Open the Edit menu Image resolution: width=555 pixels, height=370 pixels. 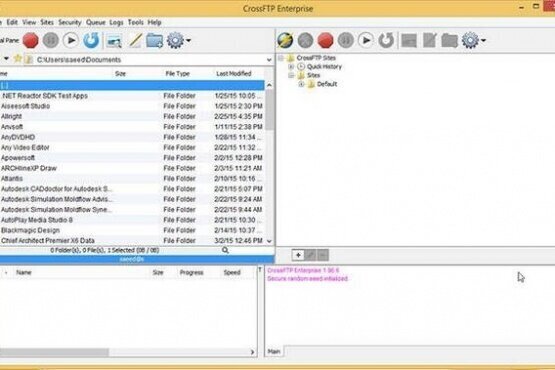[12, 22]
